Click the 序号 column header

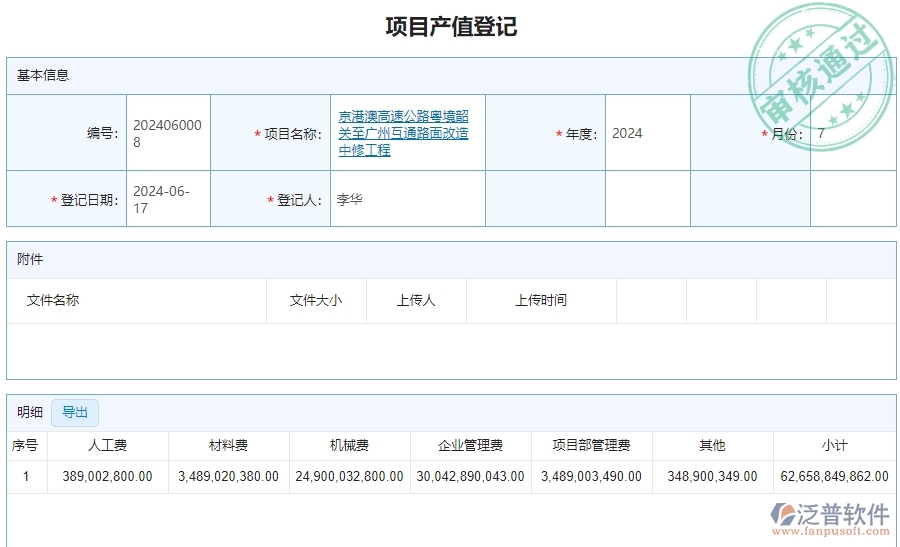(x=25, y=445)
